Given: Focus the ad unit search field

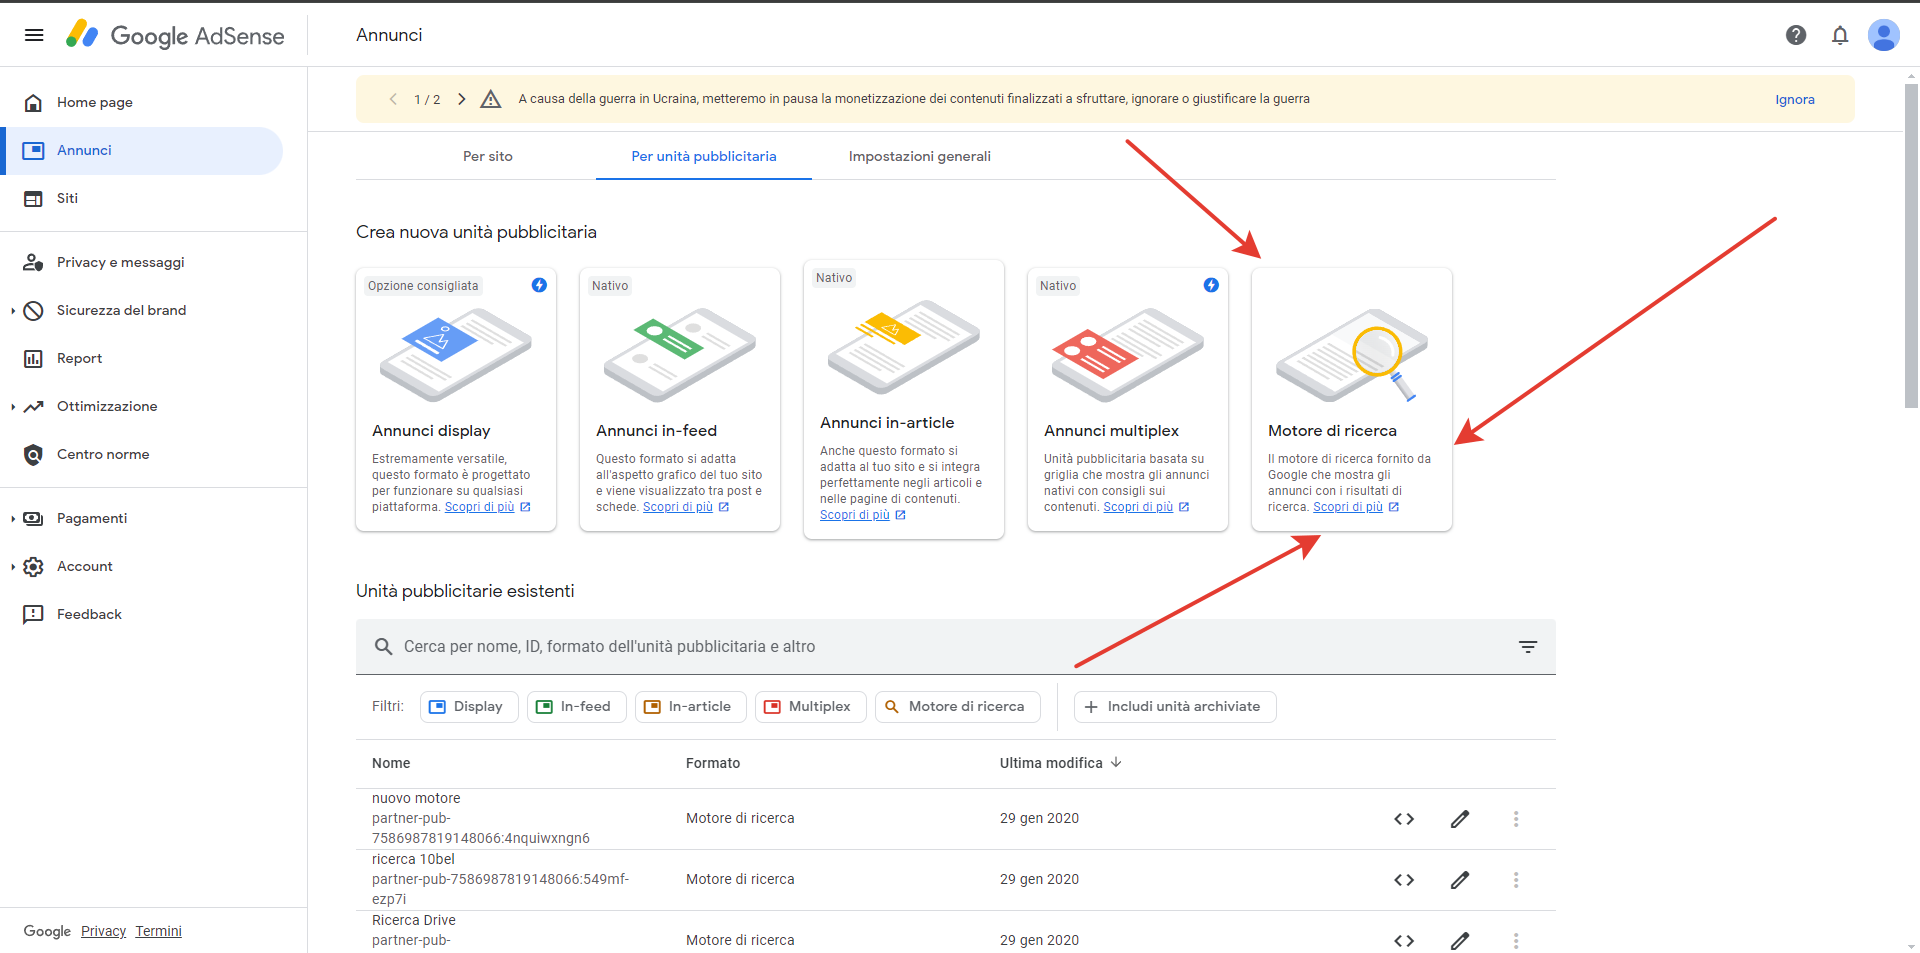Looking at the screenshot, I should pos(956,647).
